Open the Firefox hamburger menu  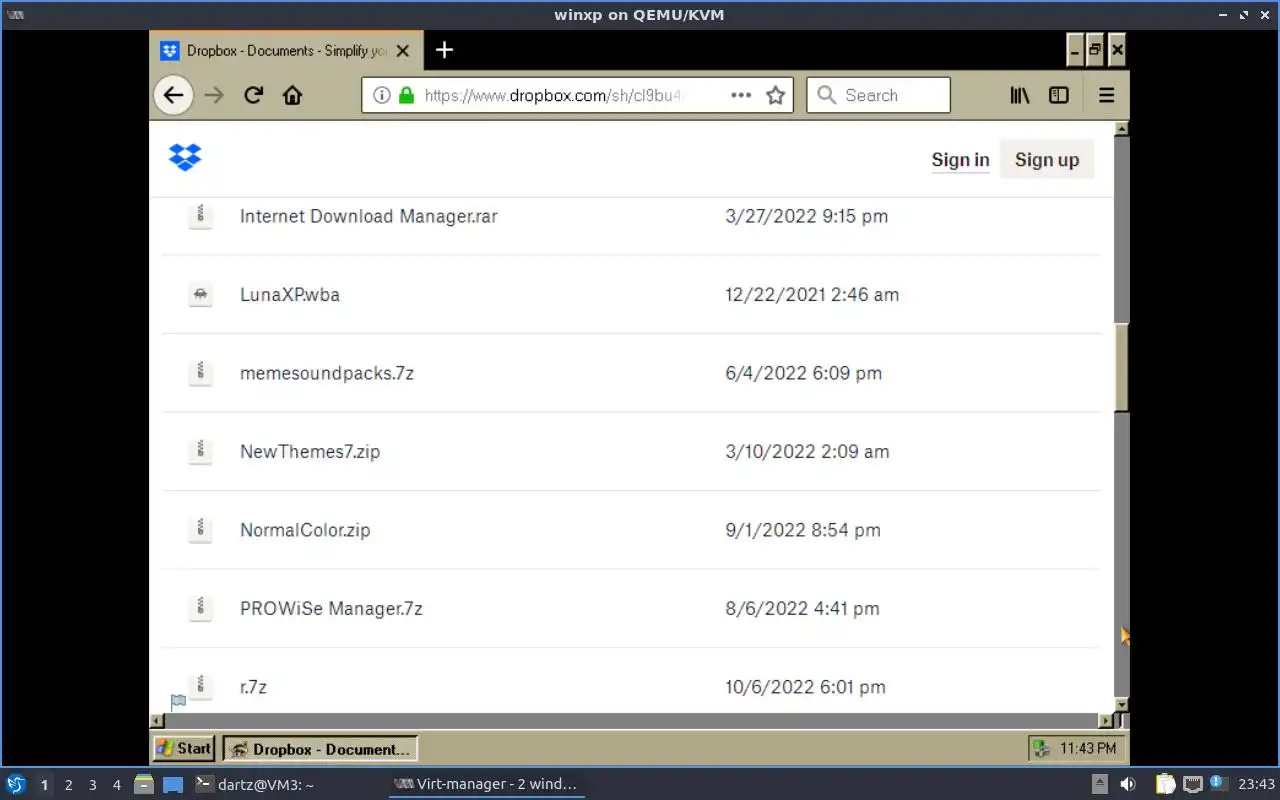(x=1106, y=95)
